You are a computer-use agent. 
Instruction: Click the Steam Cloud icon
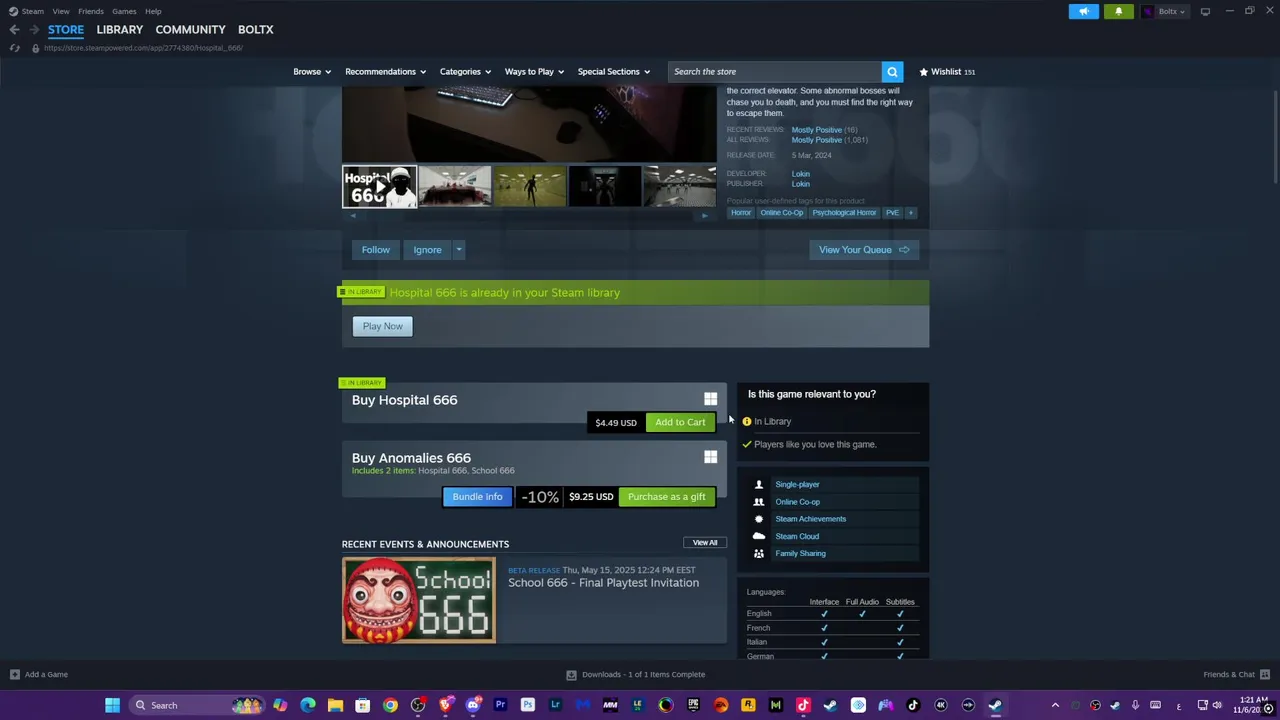click(758, 536)
